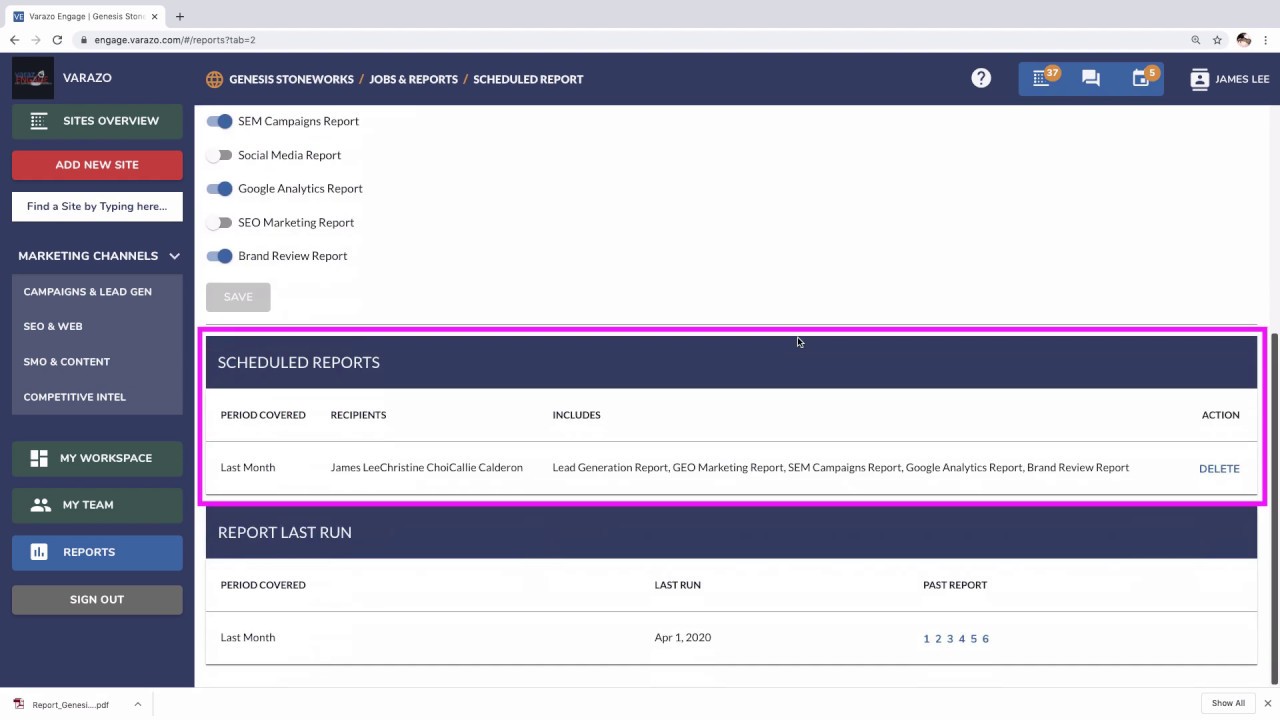Turn on SEO Marketing Report switch
Viewport: 1280px width, 720px height.
[219, 222]
